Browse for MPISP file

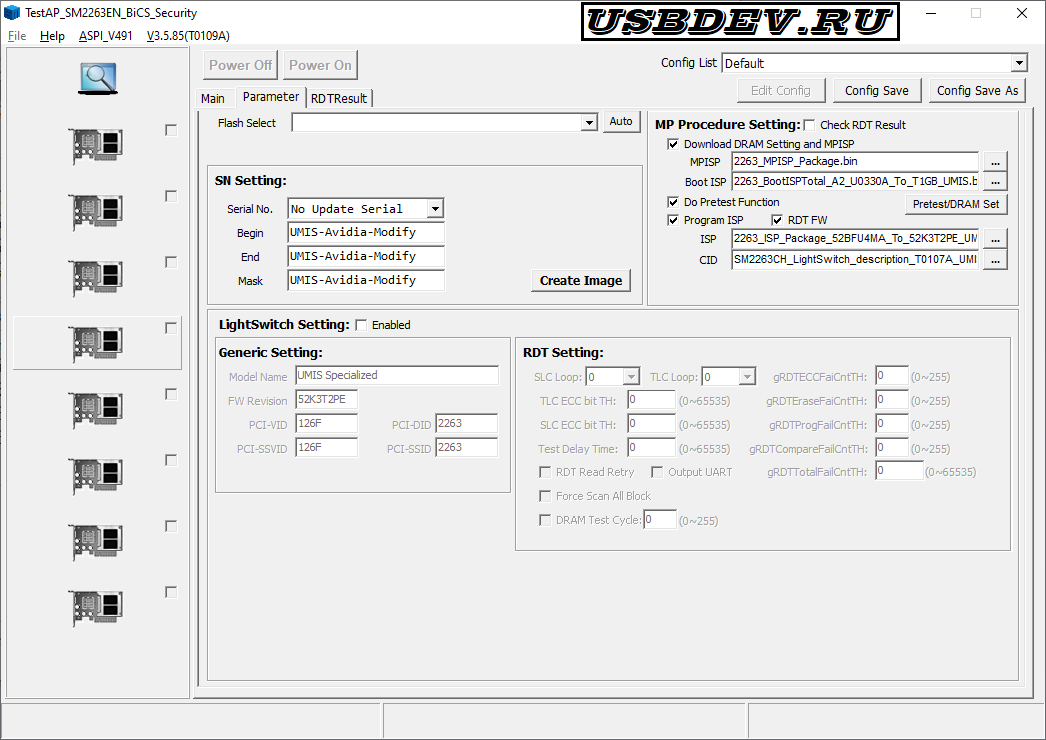coord(995,162)
